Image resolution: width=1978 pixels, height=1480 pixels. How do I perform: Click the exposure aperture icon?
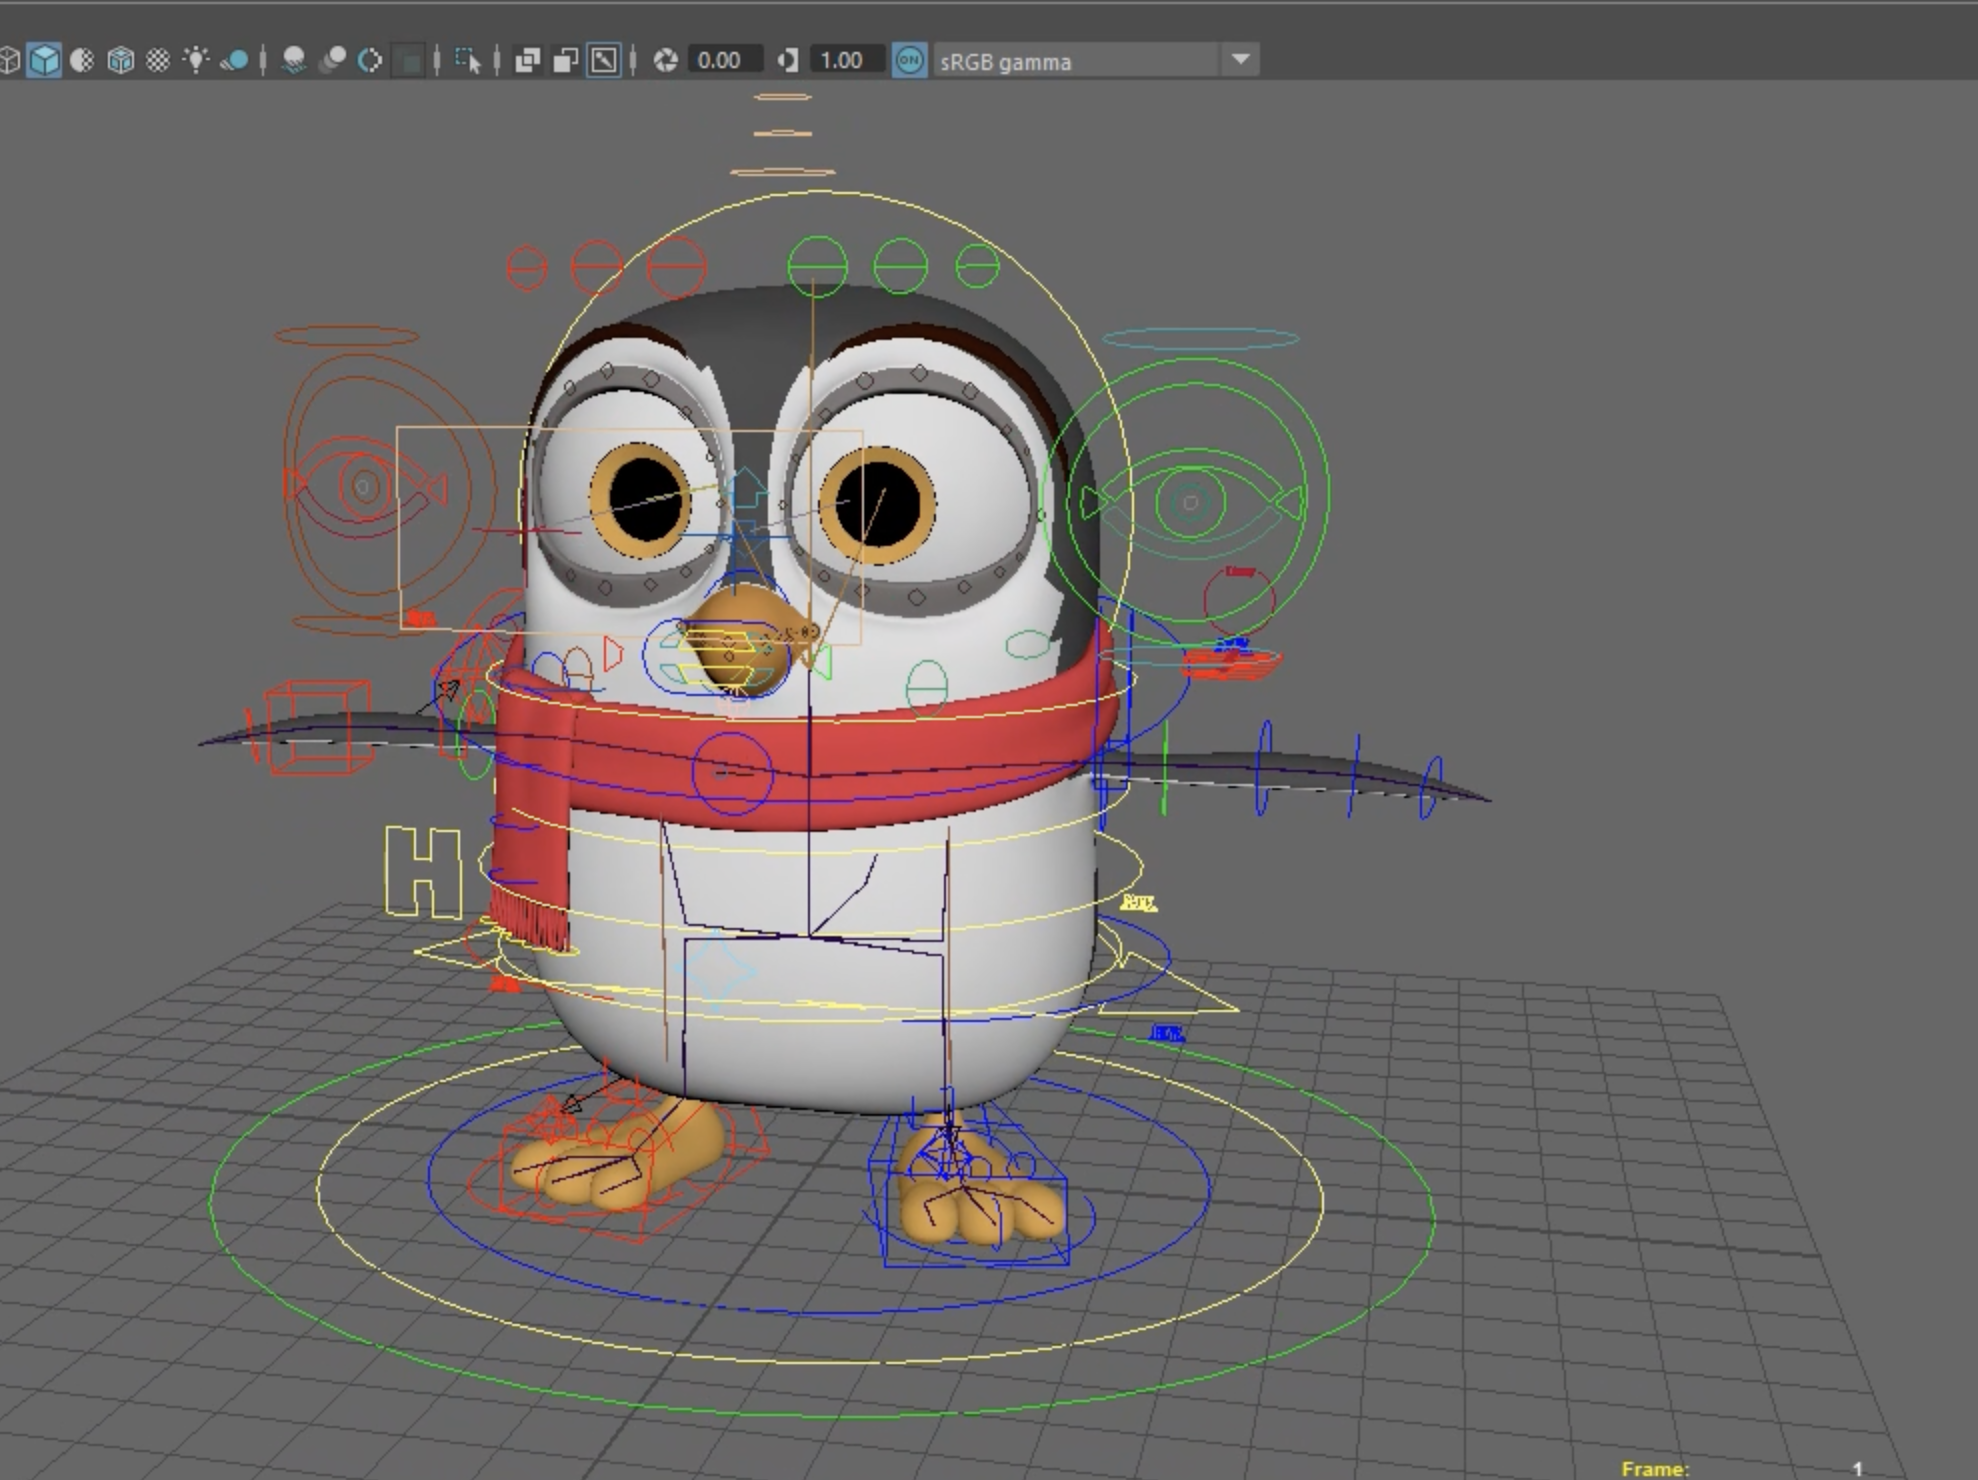pos(665,60)
